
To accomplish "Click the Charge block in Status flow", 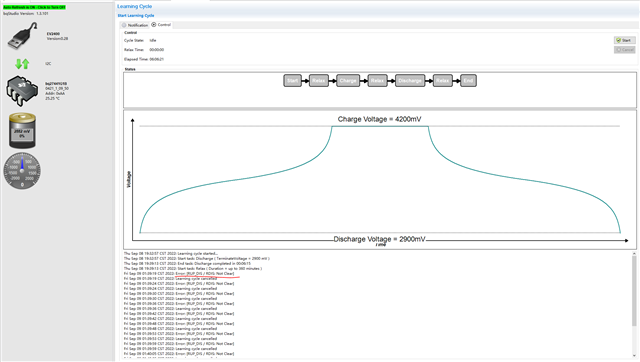I will [348, 80].
